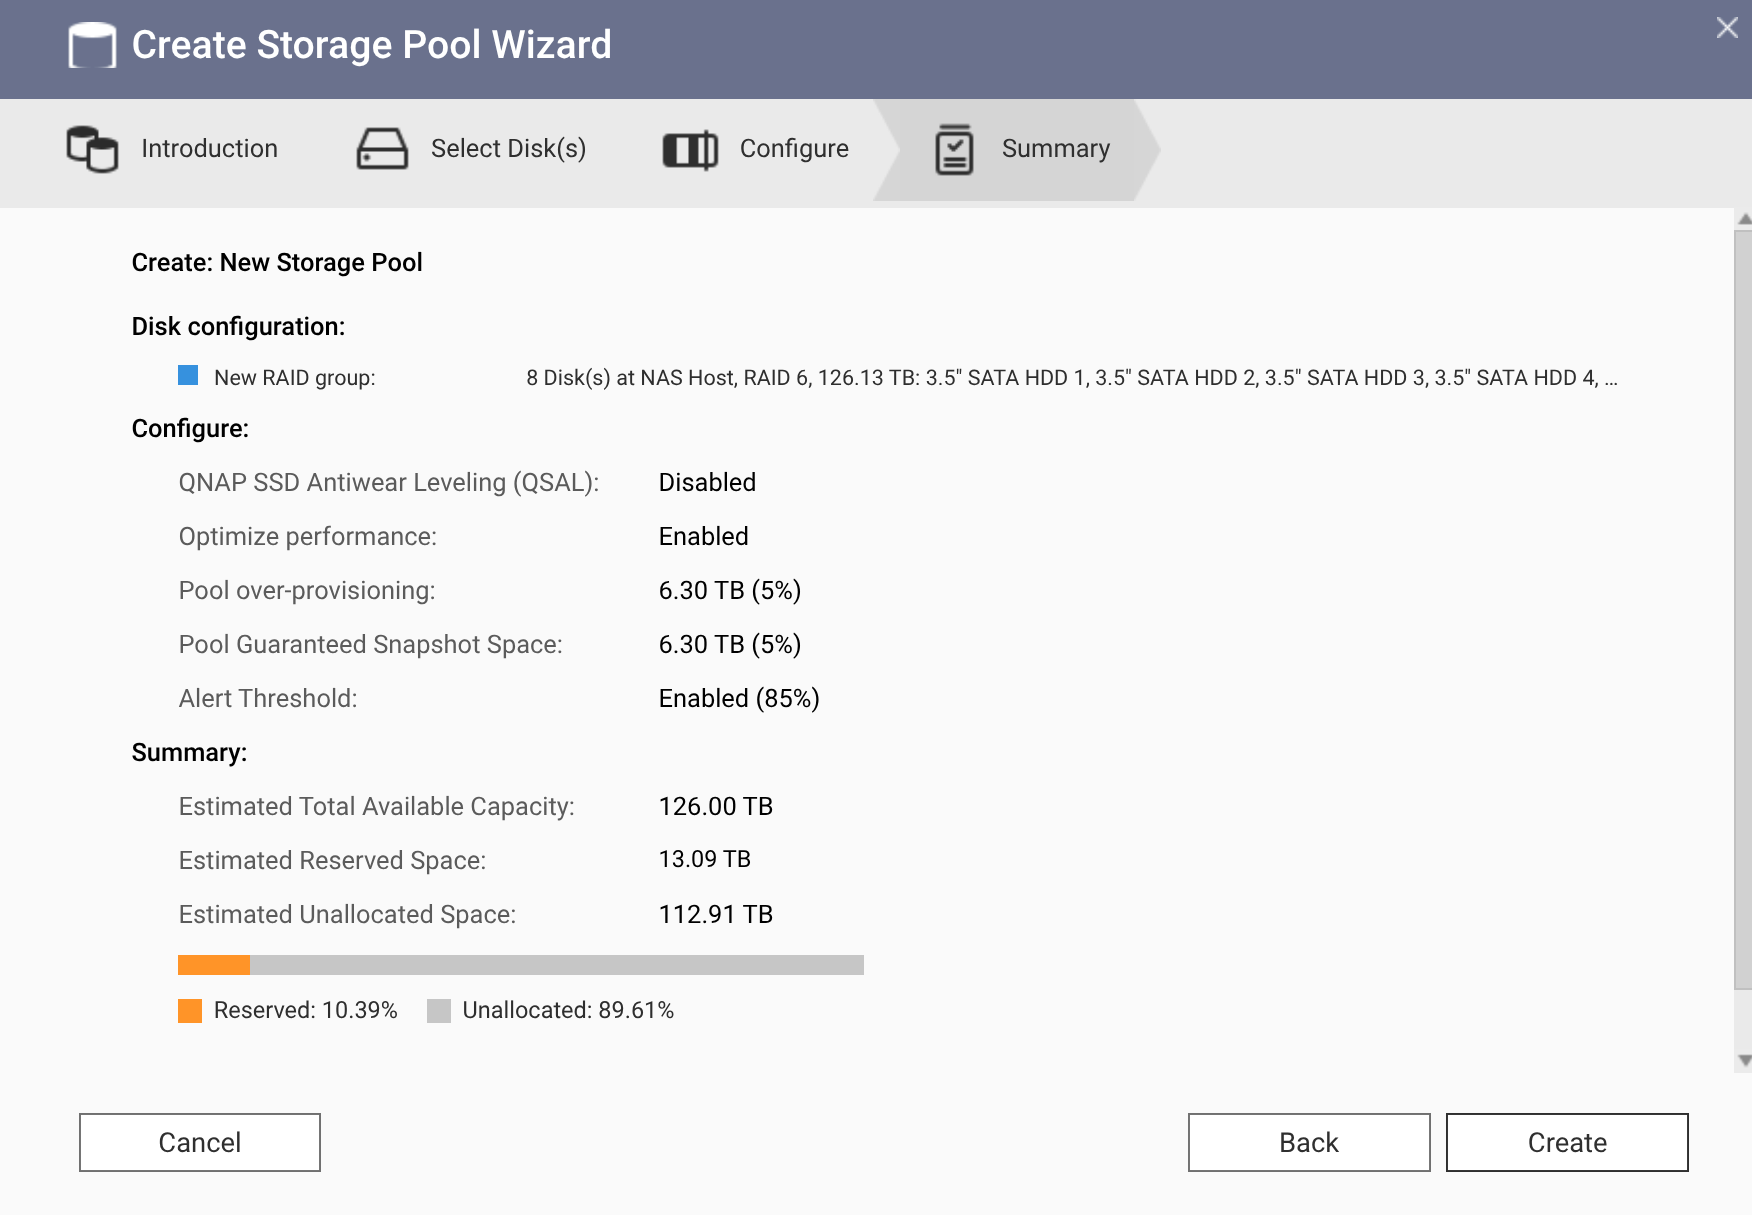Screen dimensions: 1752x1215
Task: Click the storage pool wizard title icon
Action: click(x=92, y=45)
